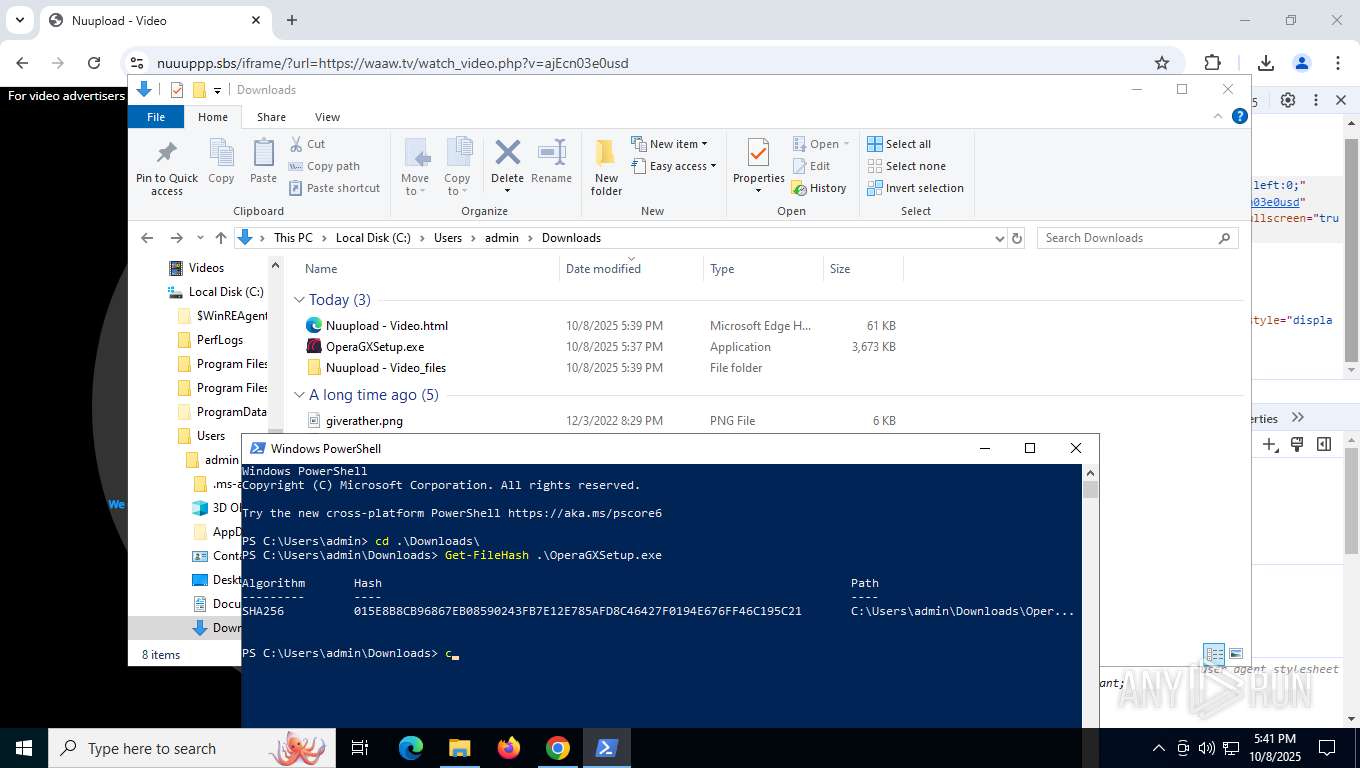
Task: Select Nuupload - Video.html file
Action: click(387, 326)
